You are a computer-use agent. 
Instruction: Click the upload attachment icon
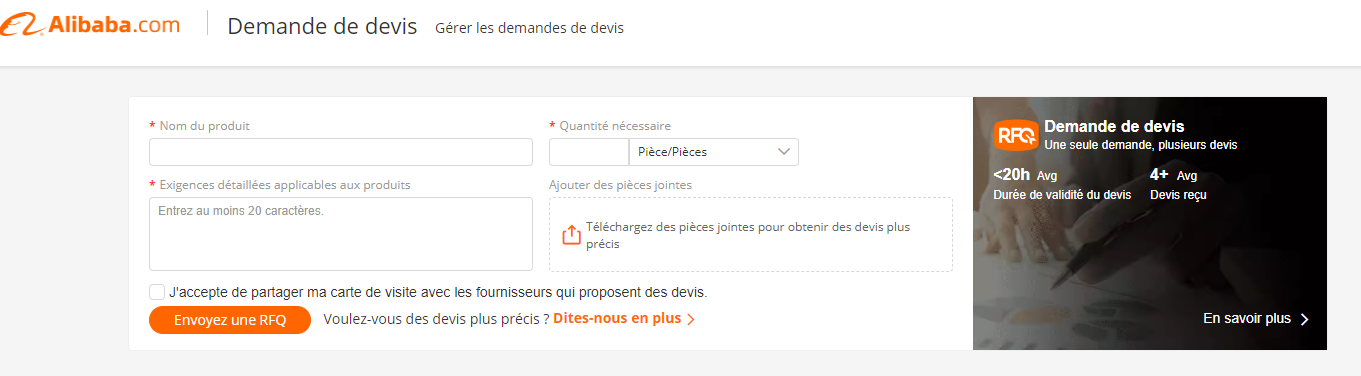point(571,235)
